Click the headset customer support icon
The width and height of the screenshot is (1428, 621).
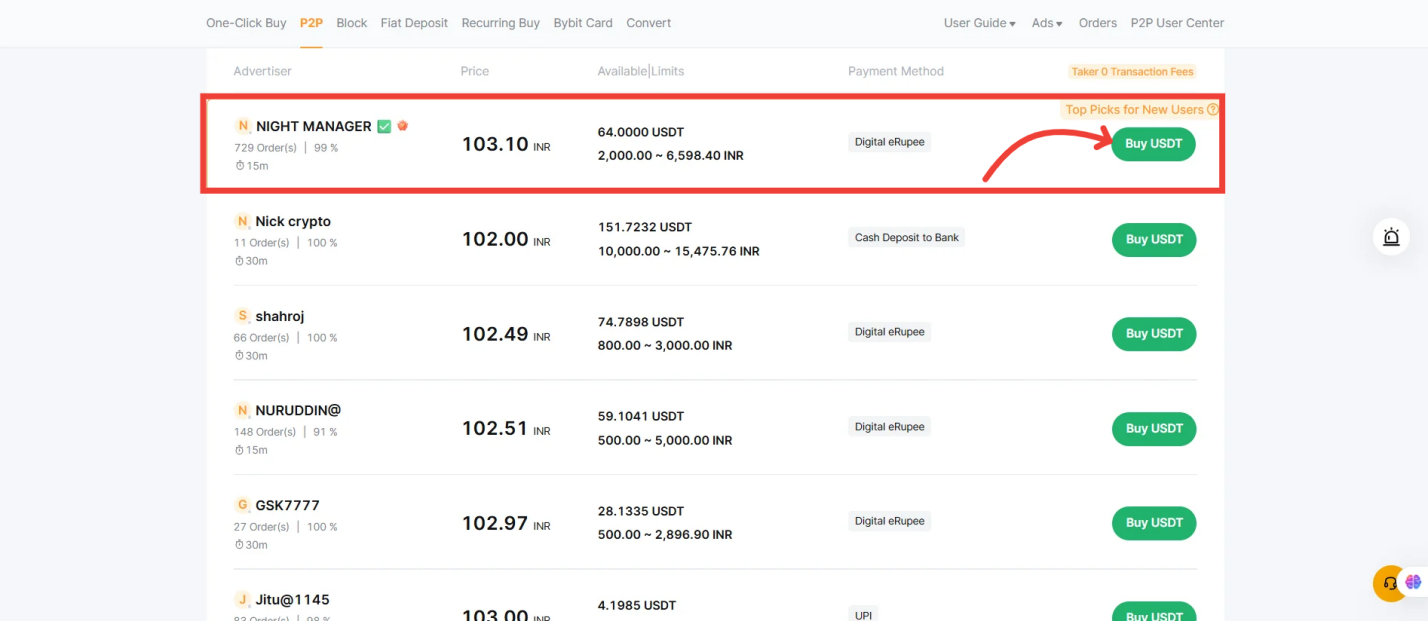[x=1389, y=583]
